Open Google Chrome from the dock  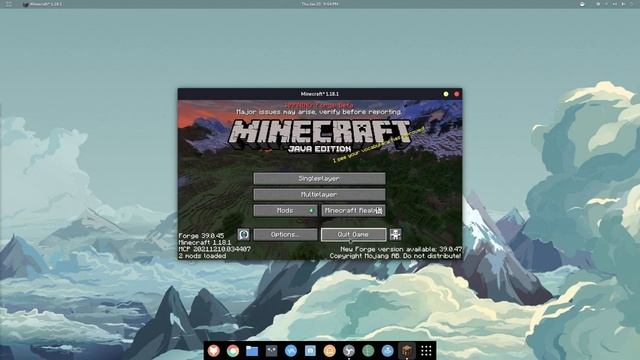(x=233, y=351)
